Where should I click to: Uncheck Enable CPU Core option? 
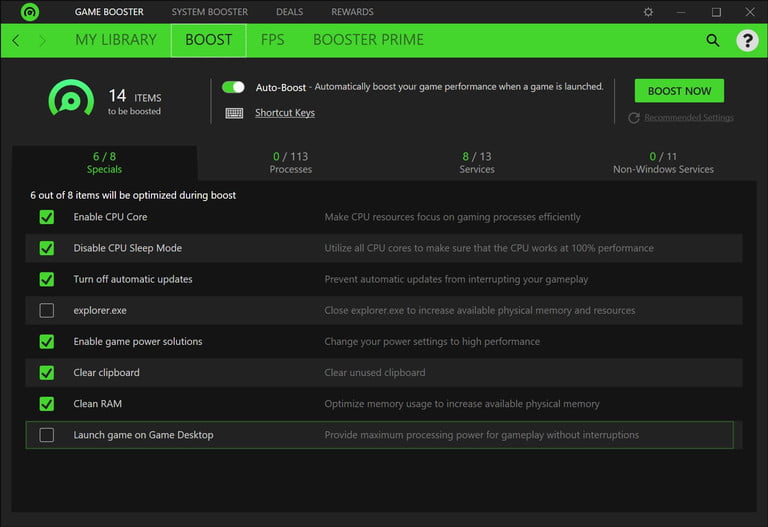[47, 217]
